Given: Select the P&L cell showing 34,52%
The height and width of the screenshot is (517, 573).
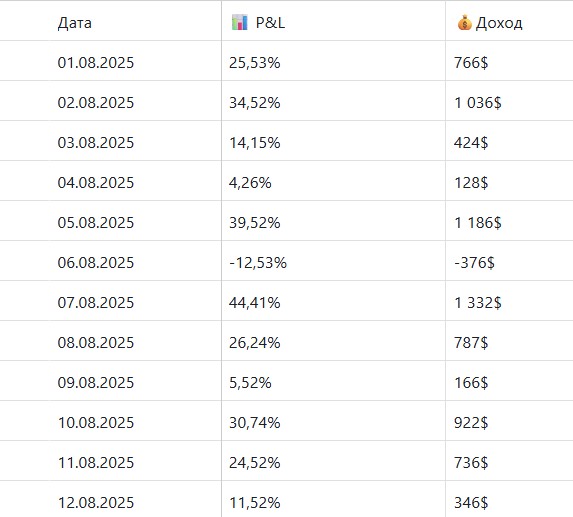Looking at the screenshot, I should (255, 103).
